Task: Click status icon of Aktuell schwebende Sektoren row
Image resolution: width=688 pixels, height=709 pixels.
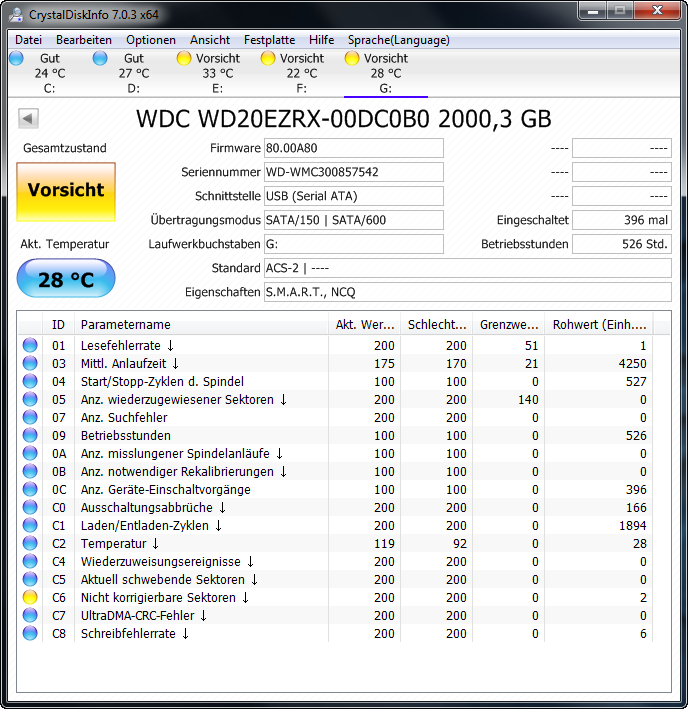Action: [x=30, y=579]
